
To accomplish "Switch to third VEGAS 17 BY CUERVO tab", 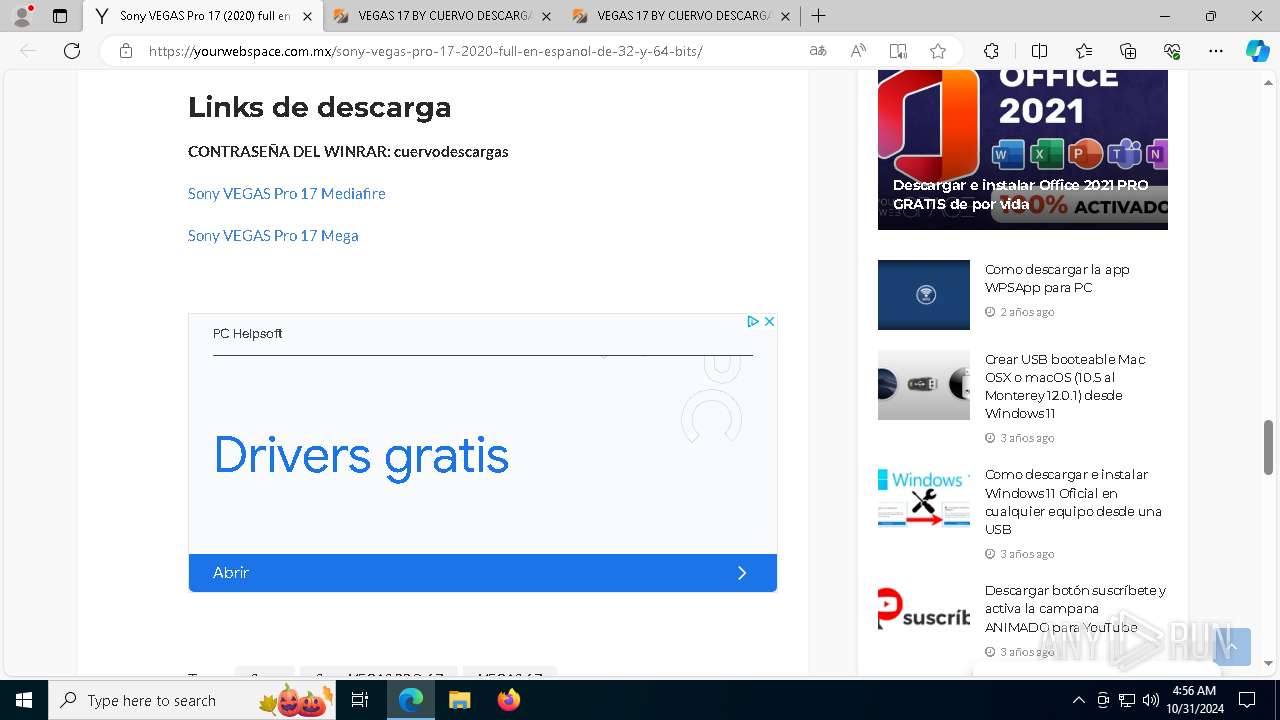I will click(682, 16).
